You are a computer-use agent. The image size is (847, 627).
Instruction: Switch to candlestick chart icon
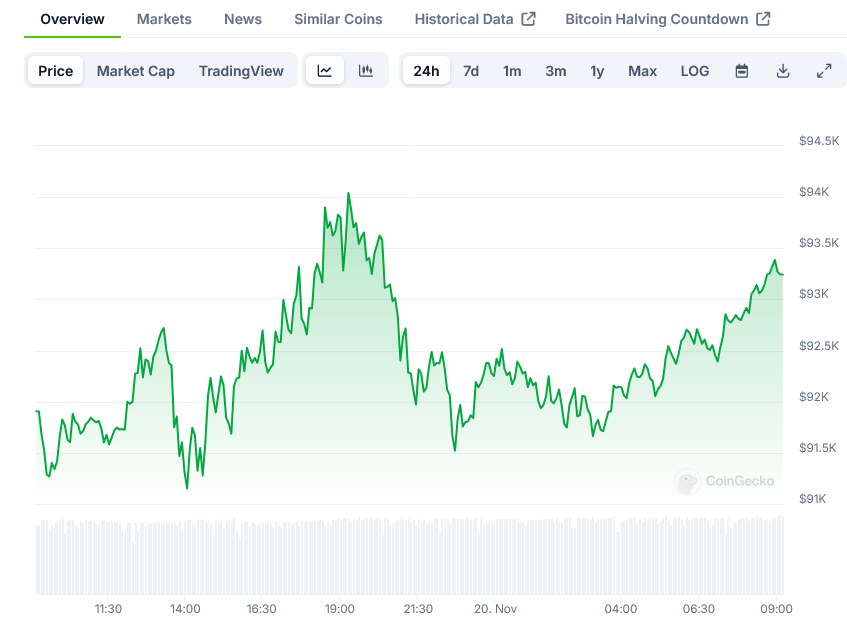tap(366, 71)
